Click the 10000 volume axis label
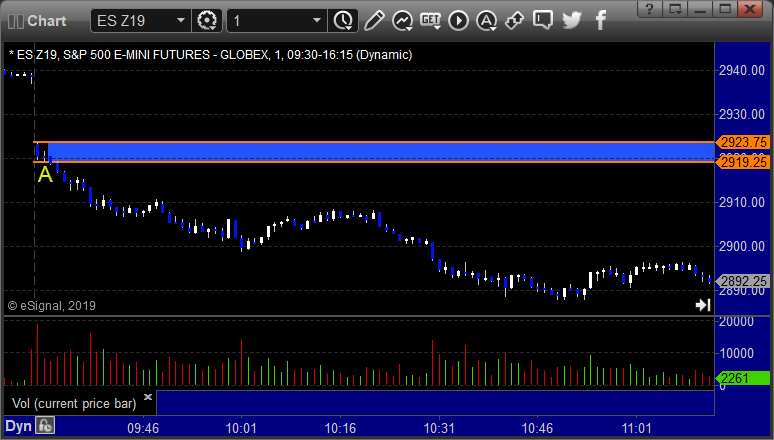This screenshot has width=774, height=440. click(736, 353)
